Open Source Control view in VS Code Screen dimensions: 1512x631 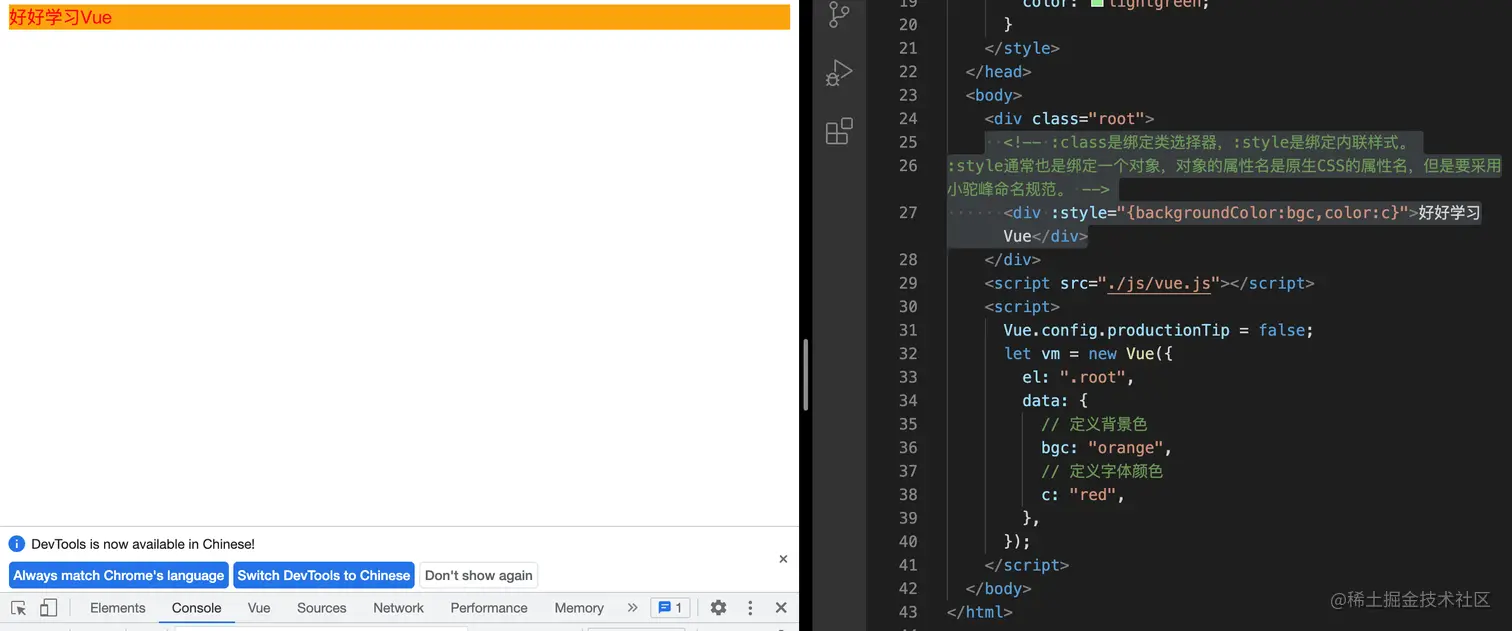click(839, 14)
